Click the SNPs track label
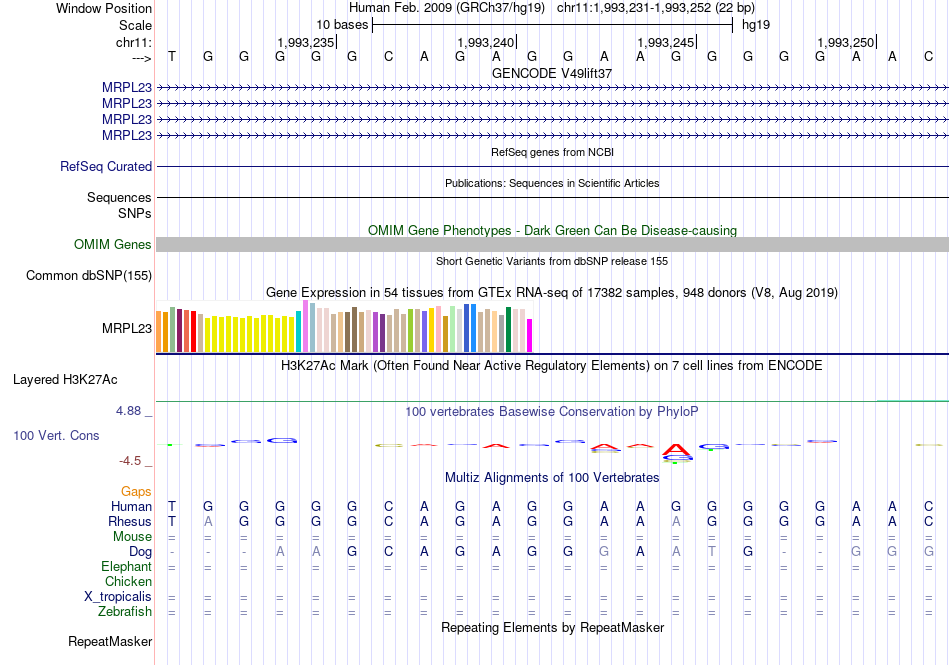The image size is (950, 665). [135, 213]
